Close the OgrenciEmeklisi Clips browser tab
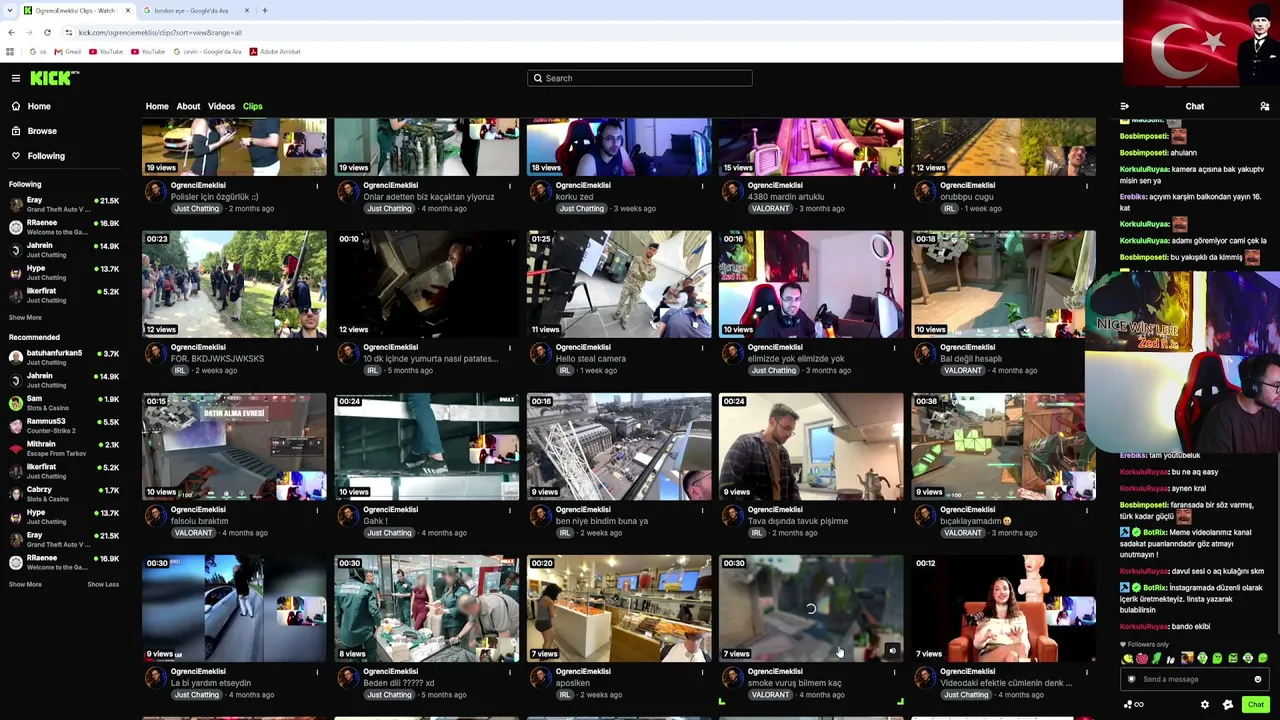Screen dimensions: 1280x720 click(128, 10)
